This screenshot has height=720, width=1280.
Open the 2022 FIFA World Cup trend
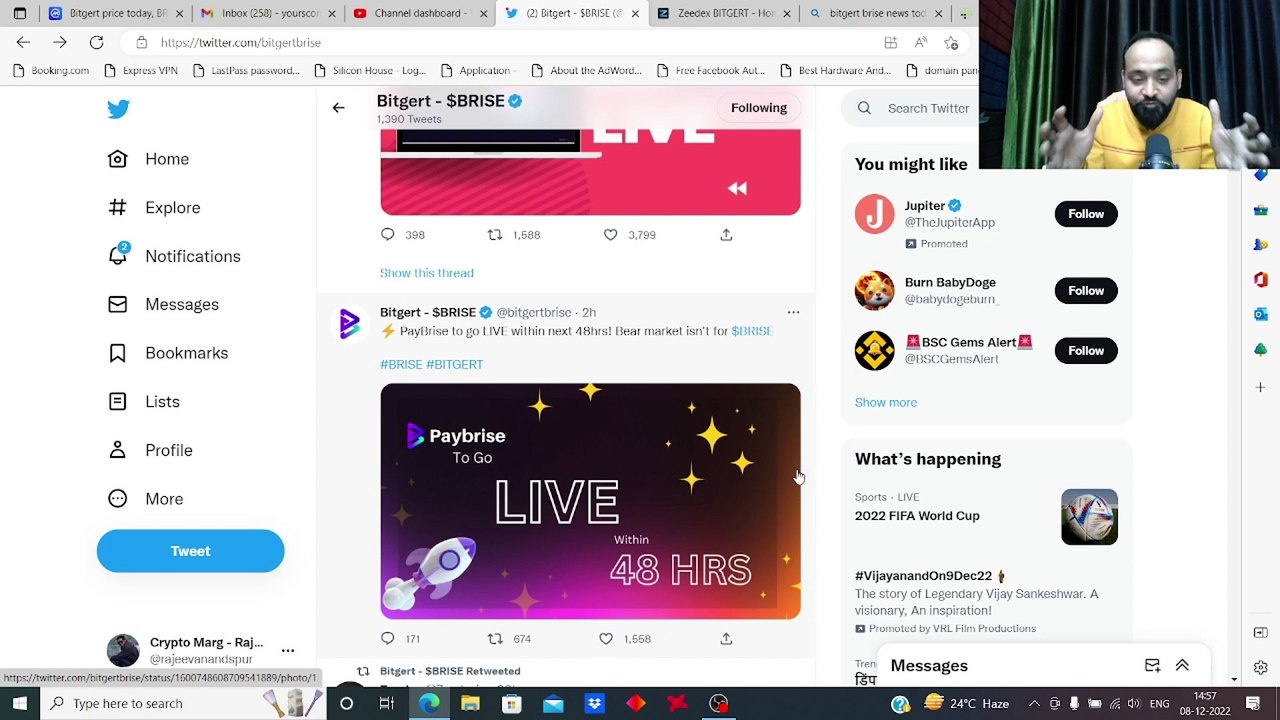tap(917, 516)
